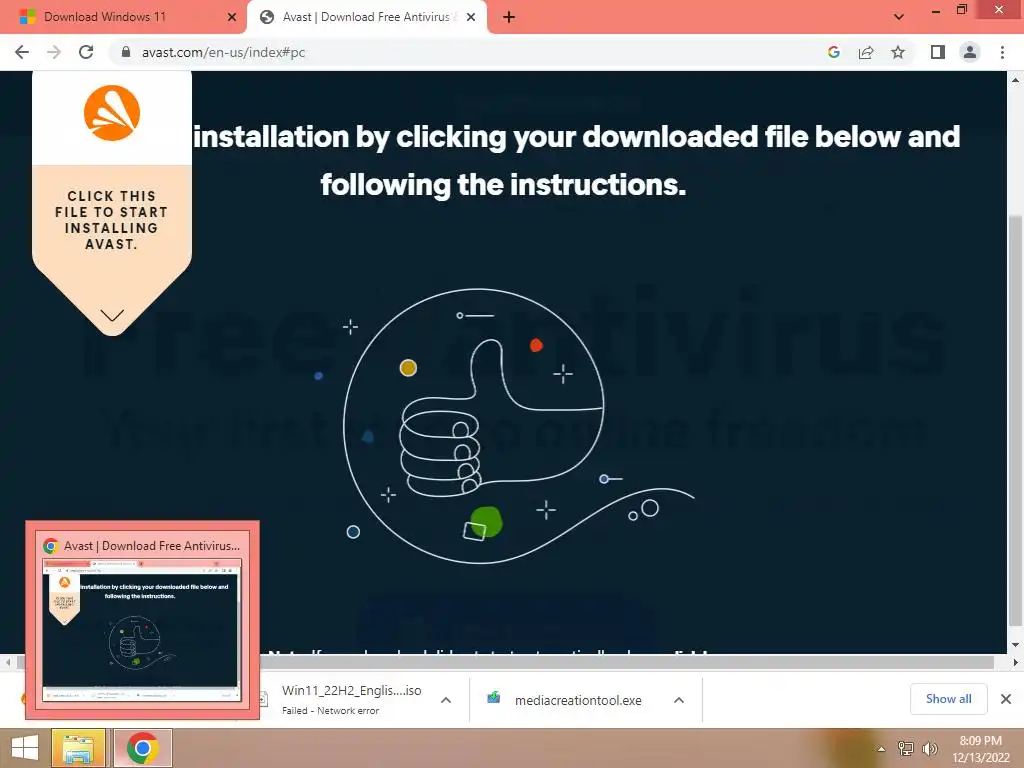The image size is (1024, 768).
Task: Open the tab search dropdown
Action: (x=899, y=17)
